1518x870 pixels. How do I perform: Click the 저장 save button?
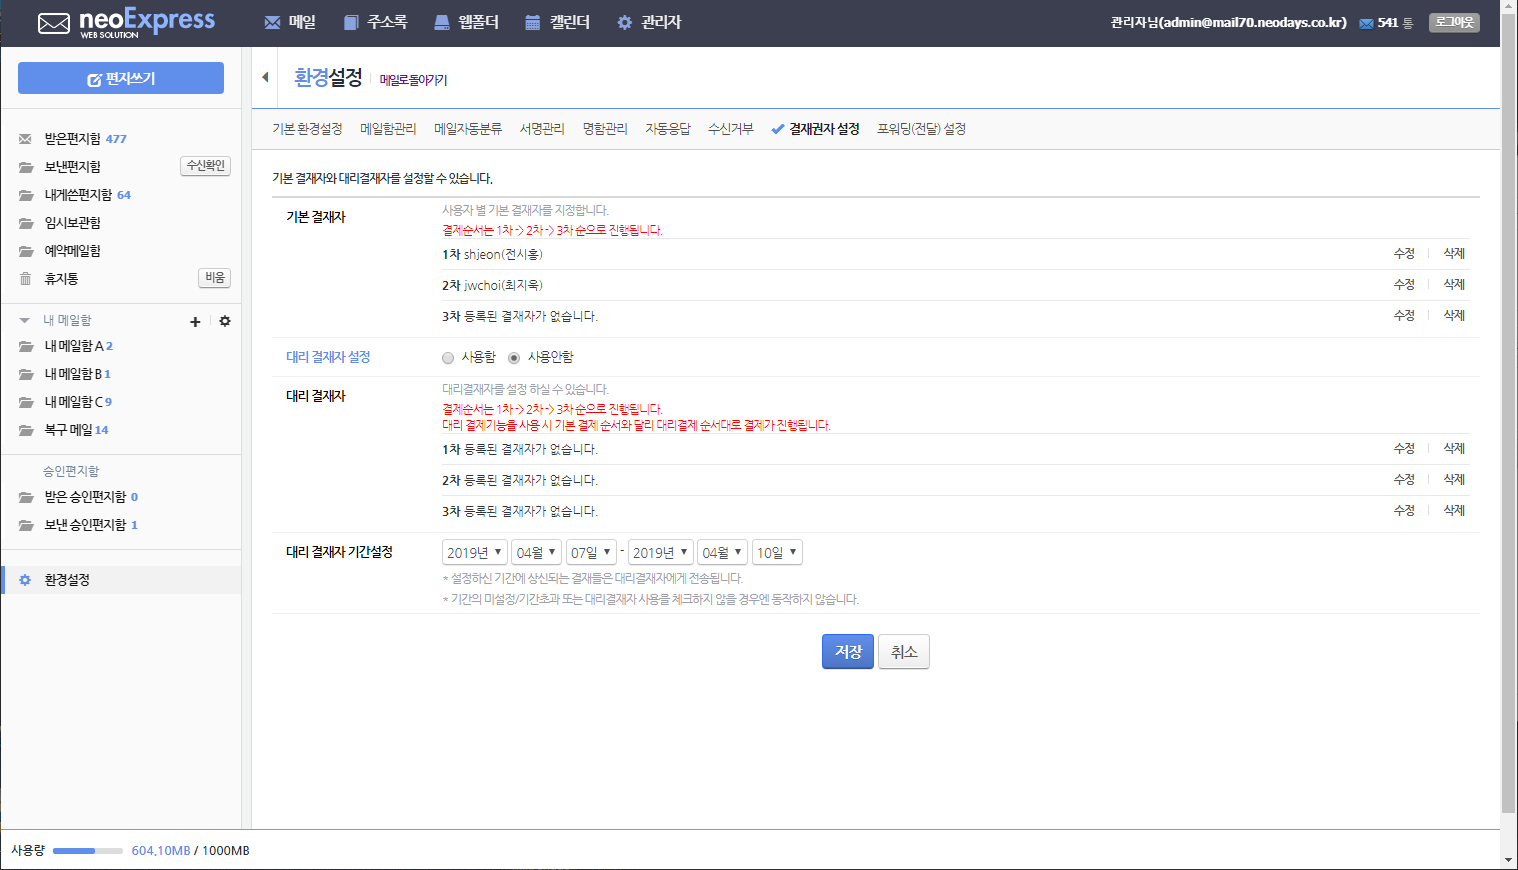(848, 652)
